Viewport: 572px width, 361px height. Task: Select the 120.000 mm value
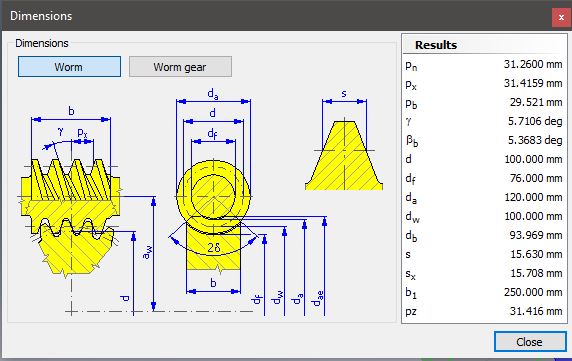tap(533, 198)
